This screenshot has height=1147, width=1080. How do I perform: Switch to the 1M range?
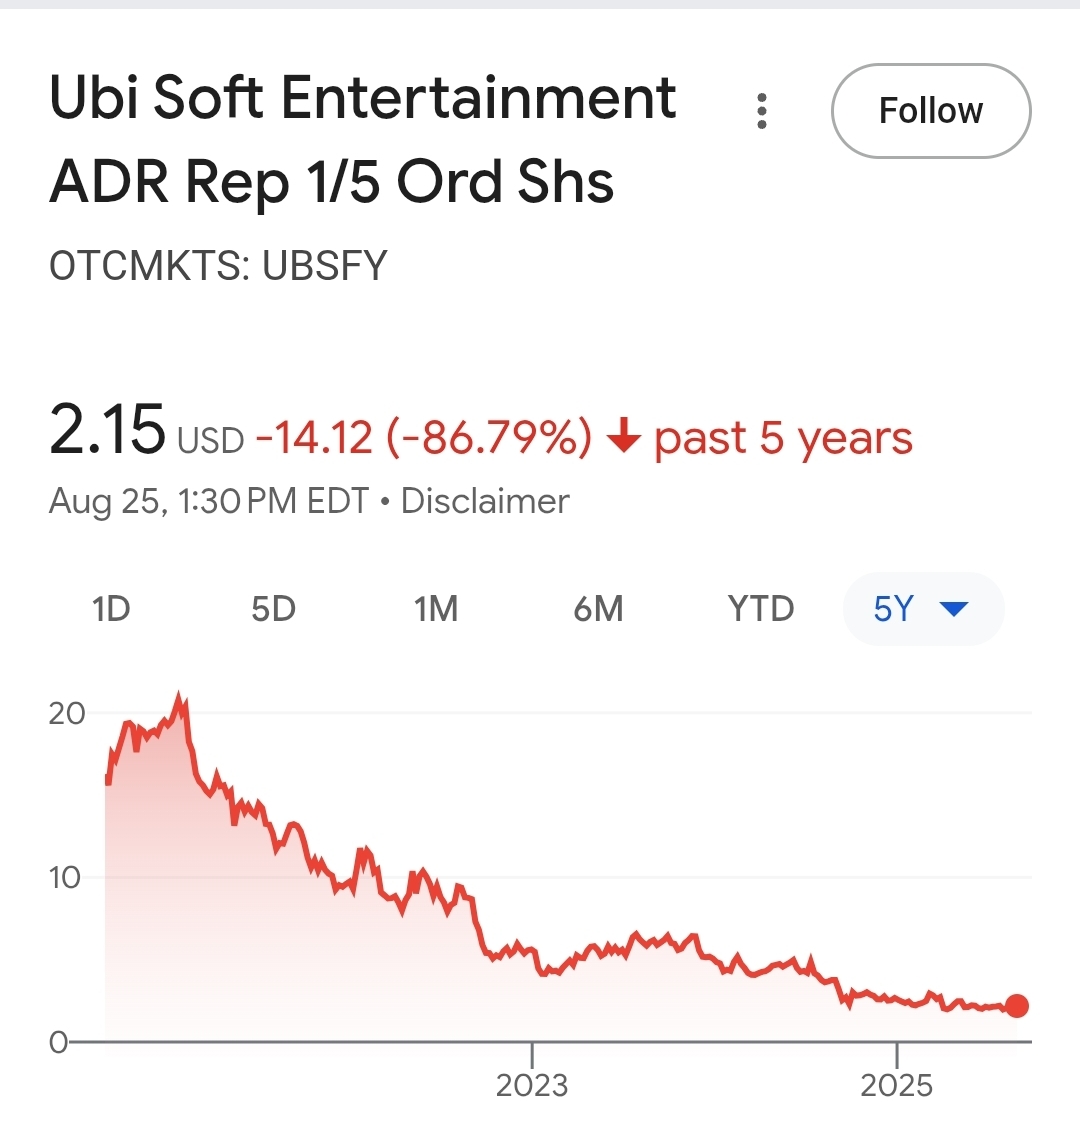click(x=436, y=609)
